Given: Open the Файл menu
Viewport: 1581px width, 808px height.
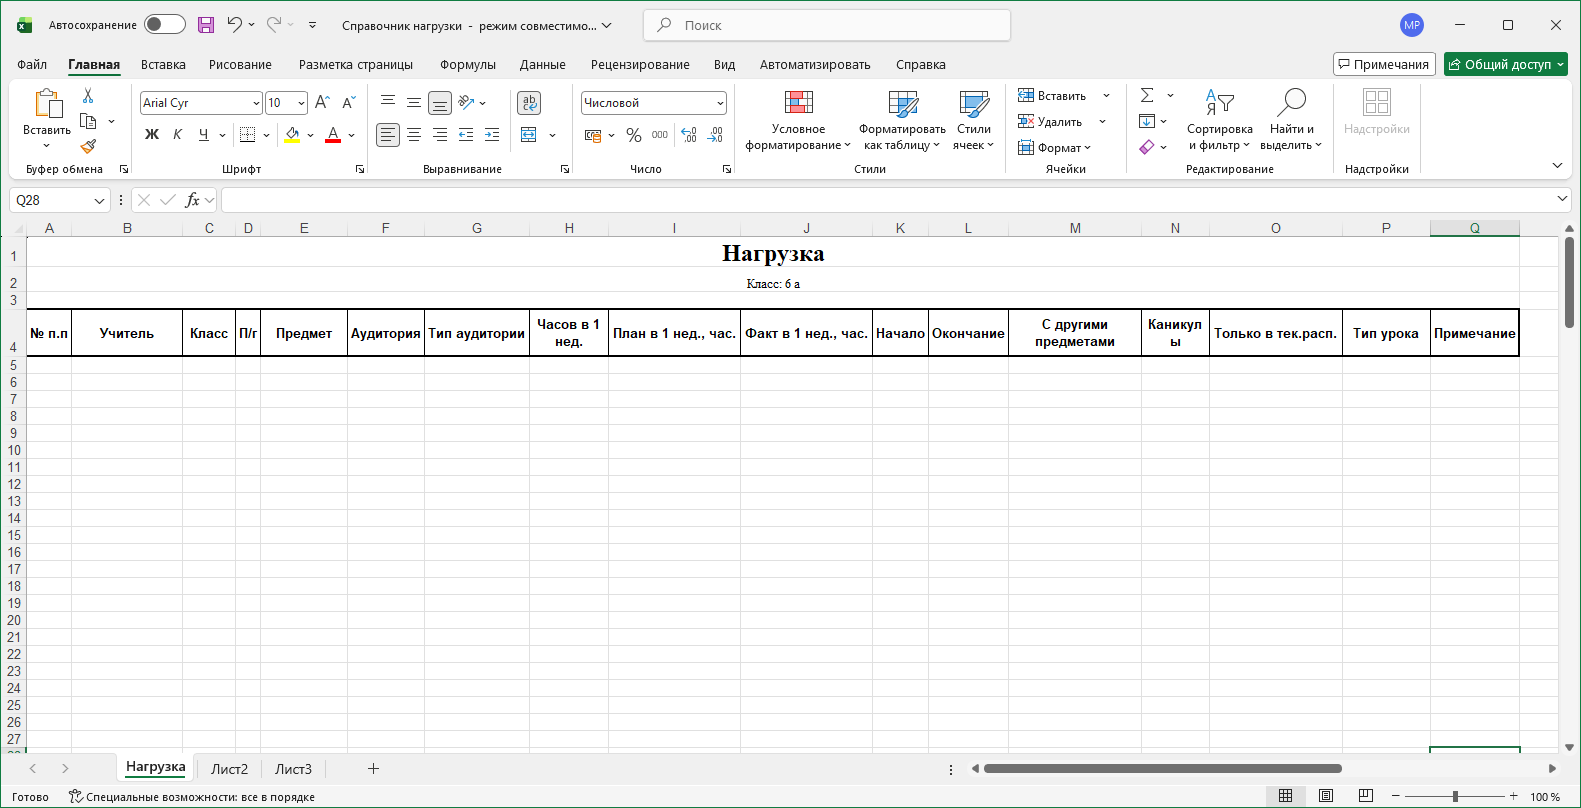Looking at the screenshot, I should [x=32, y=65].
